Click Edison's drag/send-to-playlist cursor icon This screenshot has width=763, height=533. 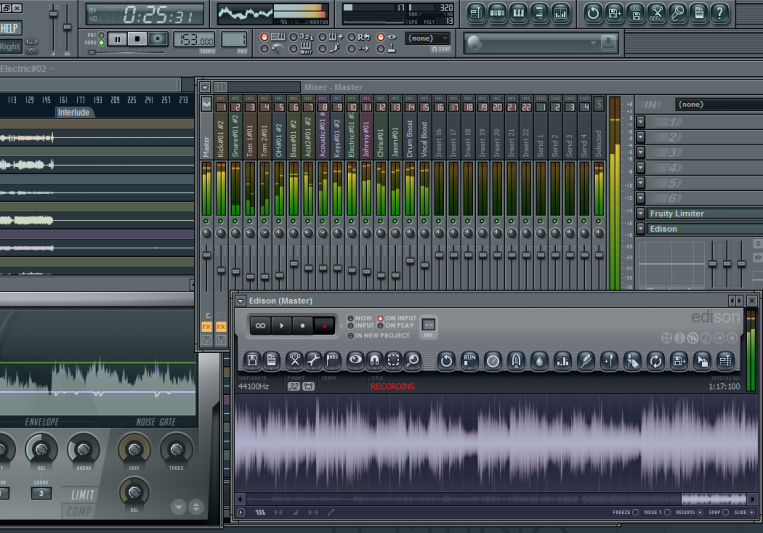pos(702,361)
